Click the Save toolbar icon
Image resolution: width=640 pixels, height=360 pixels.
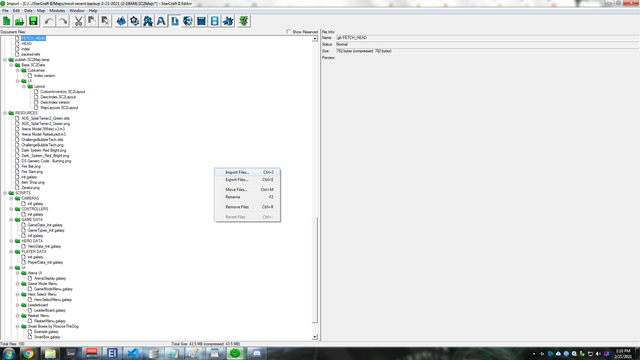pos(33,21)
